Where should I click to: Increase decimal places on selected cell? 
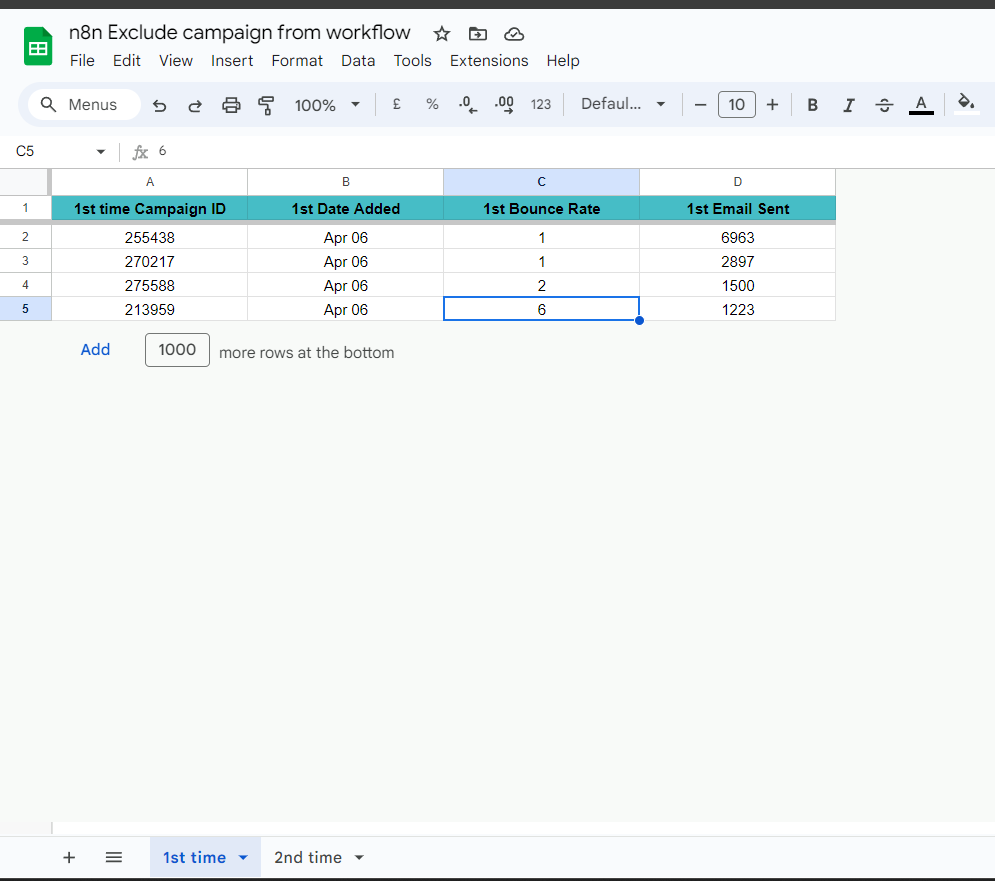(x=503, y=104)
